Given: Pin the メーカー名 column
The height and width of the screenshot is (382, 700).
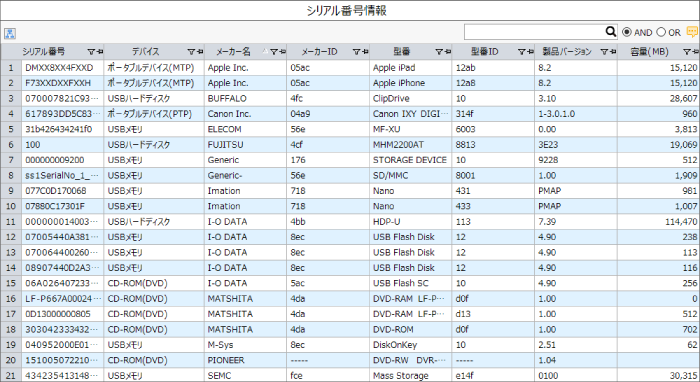Looking at the screenshot, I should pyautogui.click(x=283, y=52).
